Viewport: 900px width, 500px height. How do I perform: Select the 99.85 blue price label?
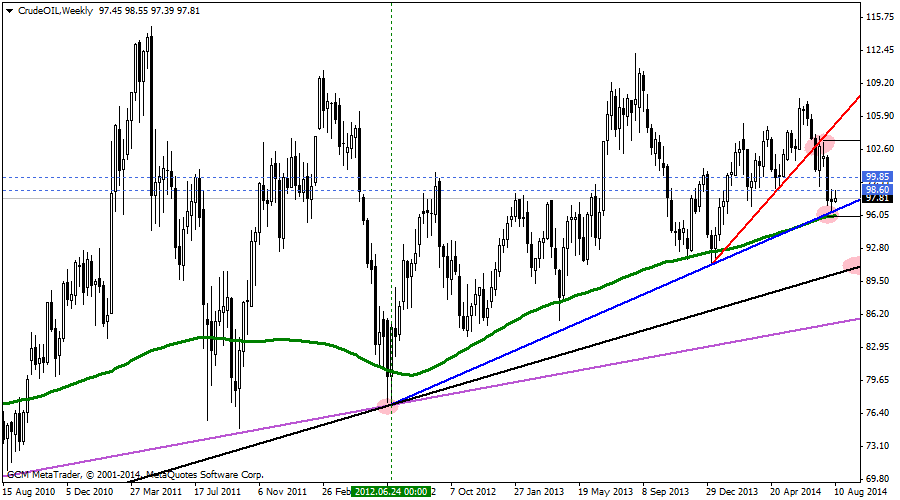point(877,177)
